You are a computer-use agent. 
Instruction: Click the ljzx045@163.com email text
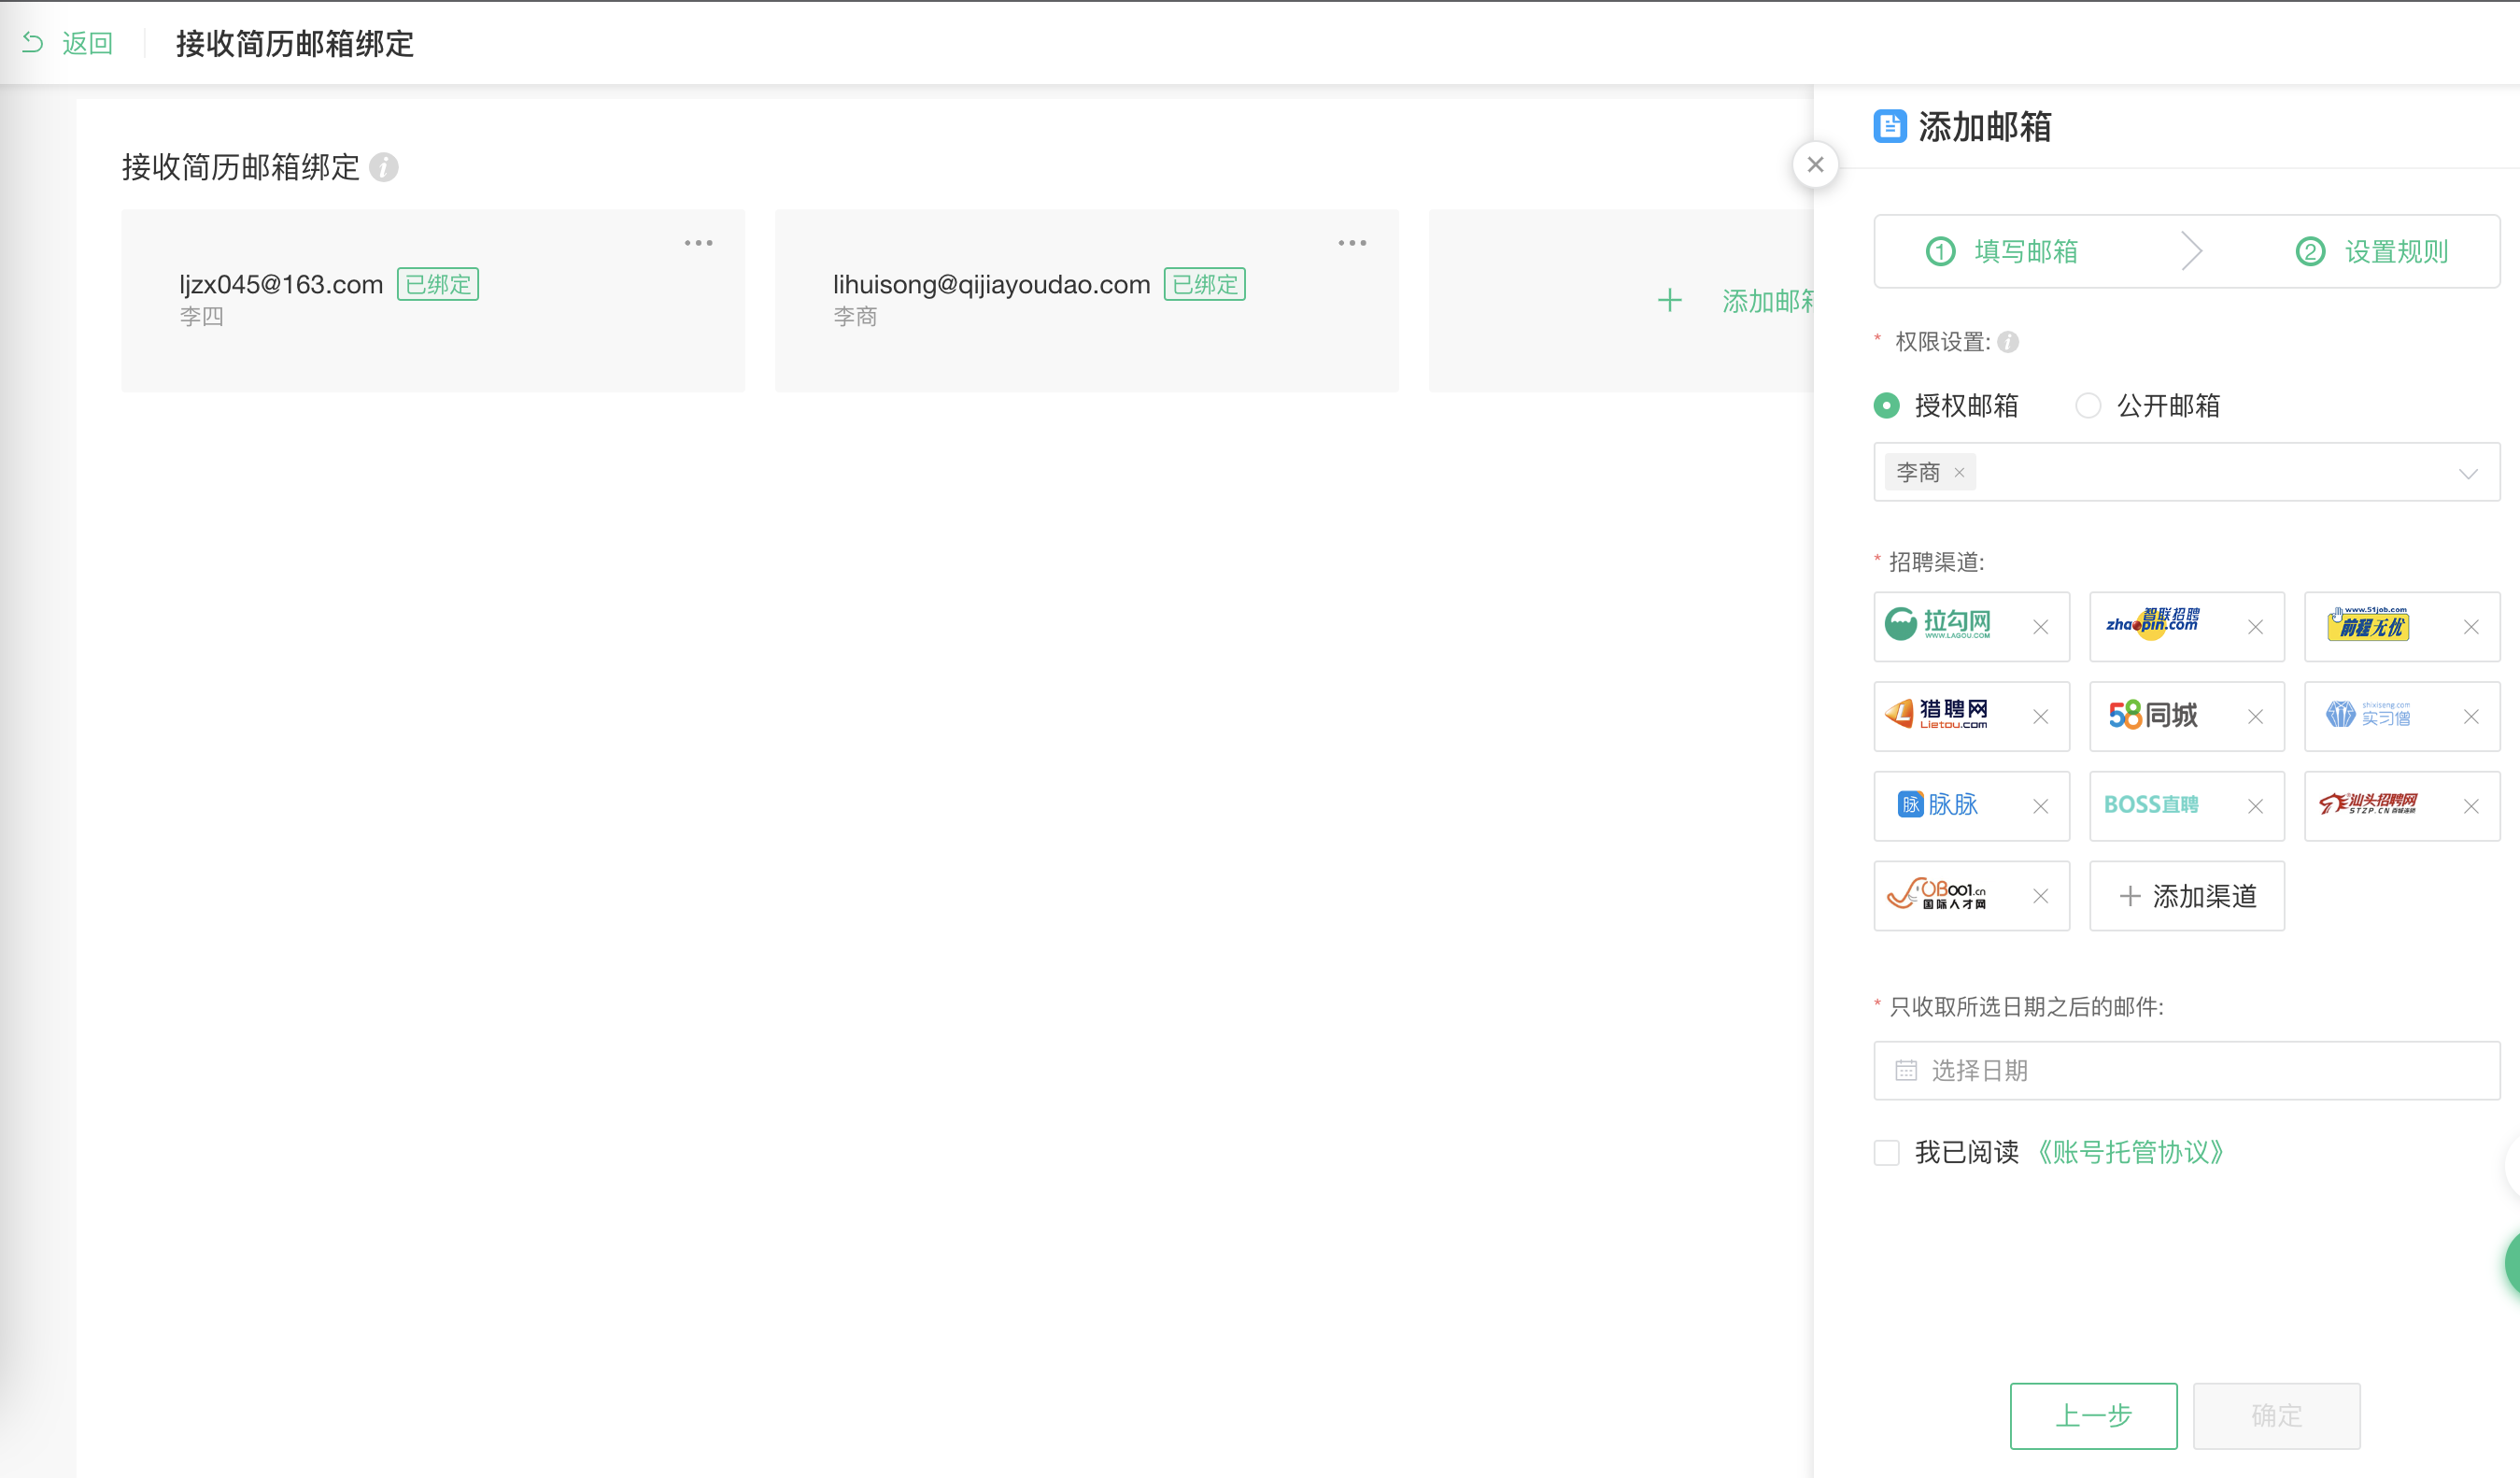281,284
